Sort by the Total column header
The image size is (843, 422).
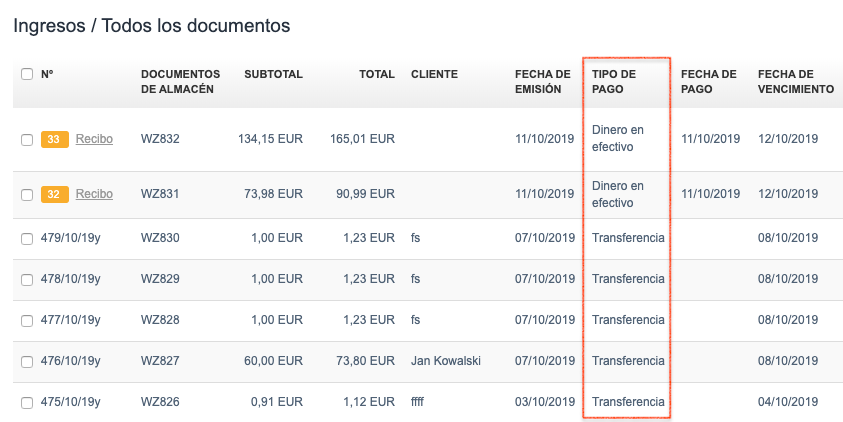point(377,74)
